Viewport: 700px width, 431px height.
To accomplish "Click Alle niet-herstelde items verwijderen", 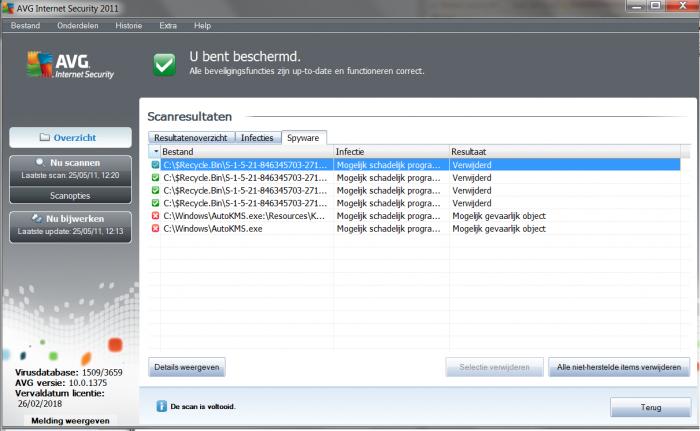I will pyautogui.click(x=619, y=367).
